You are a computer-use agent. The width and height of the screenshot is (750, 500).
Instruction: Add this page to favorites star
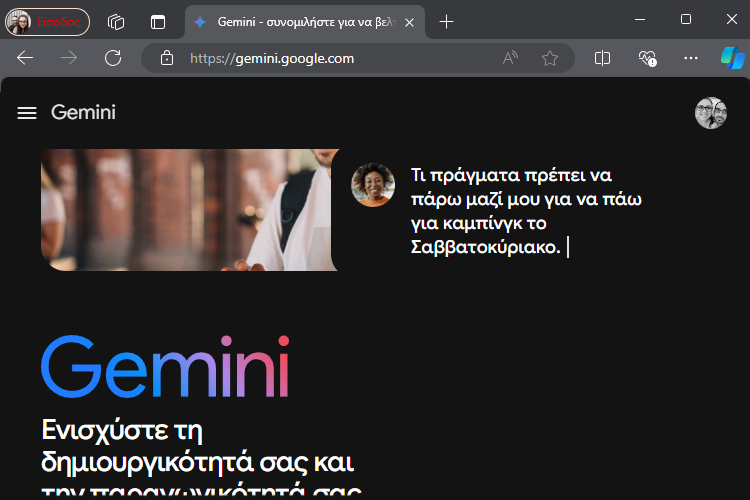550,58
